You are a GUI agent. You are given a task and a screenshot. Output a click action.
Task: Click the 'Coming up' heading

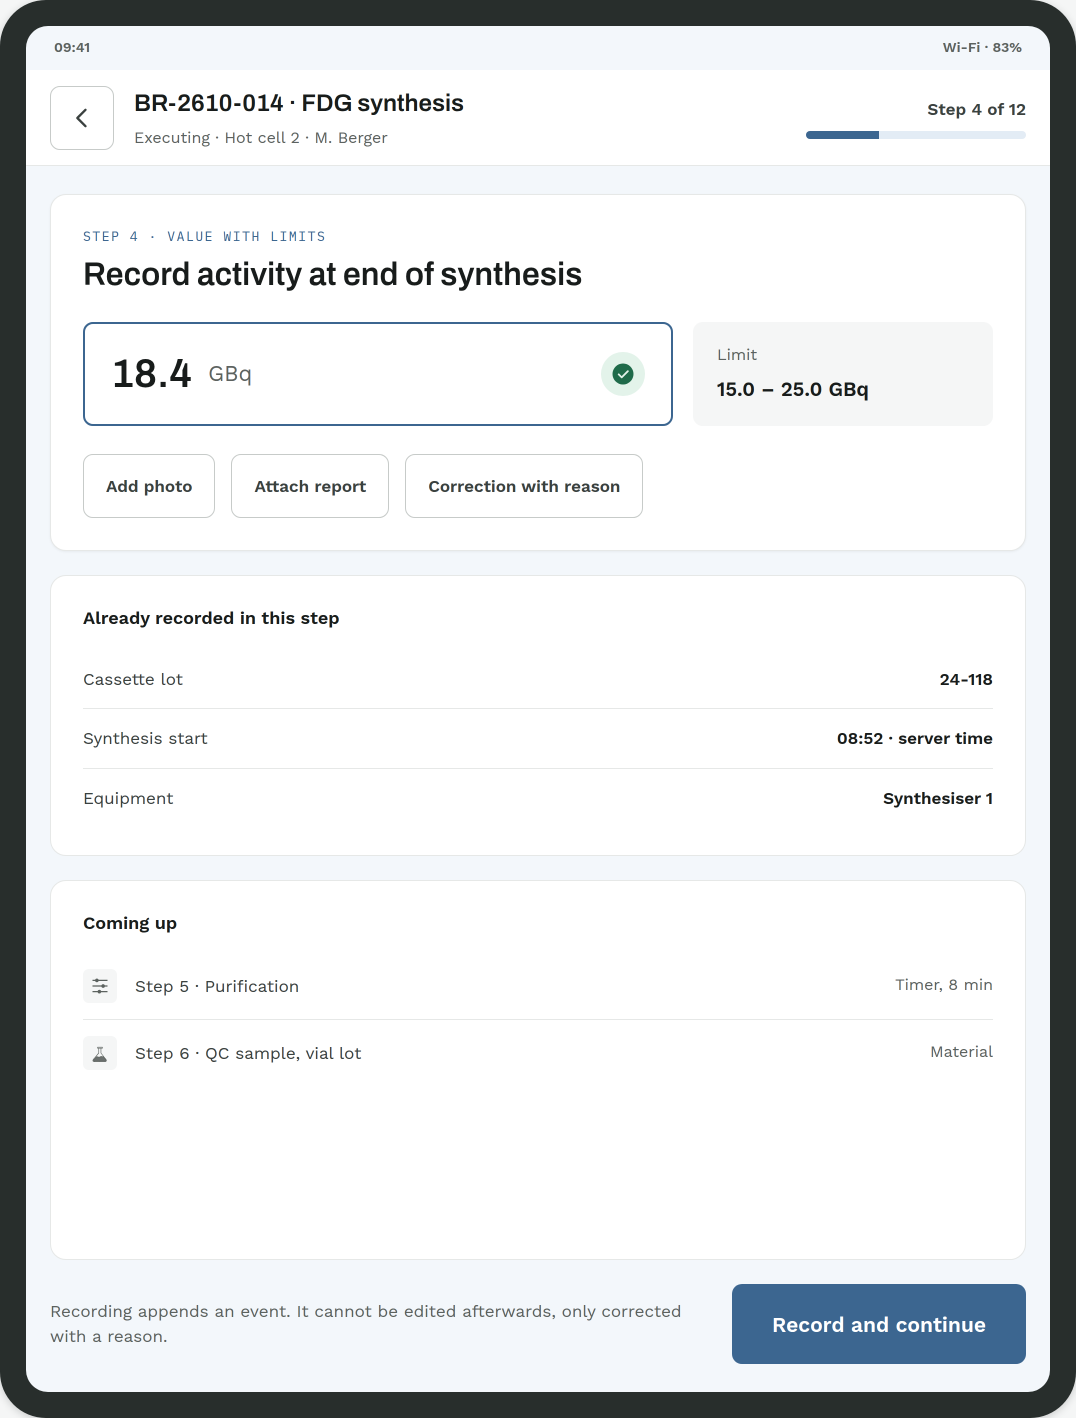(130, 923)
